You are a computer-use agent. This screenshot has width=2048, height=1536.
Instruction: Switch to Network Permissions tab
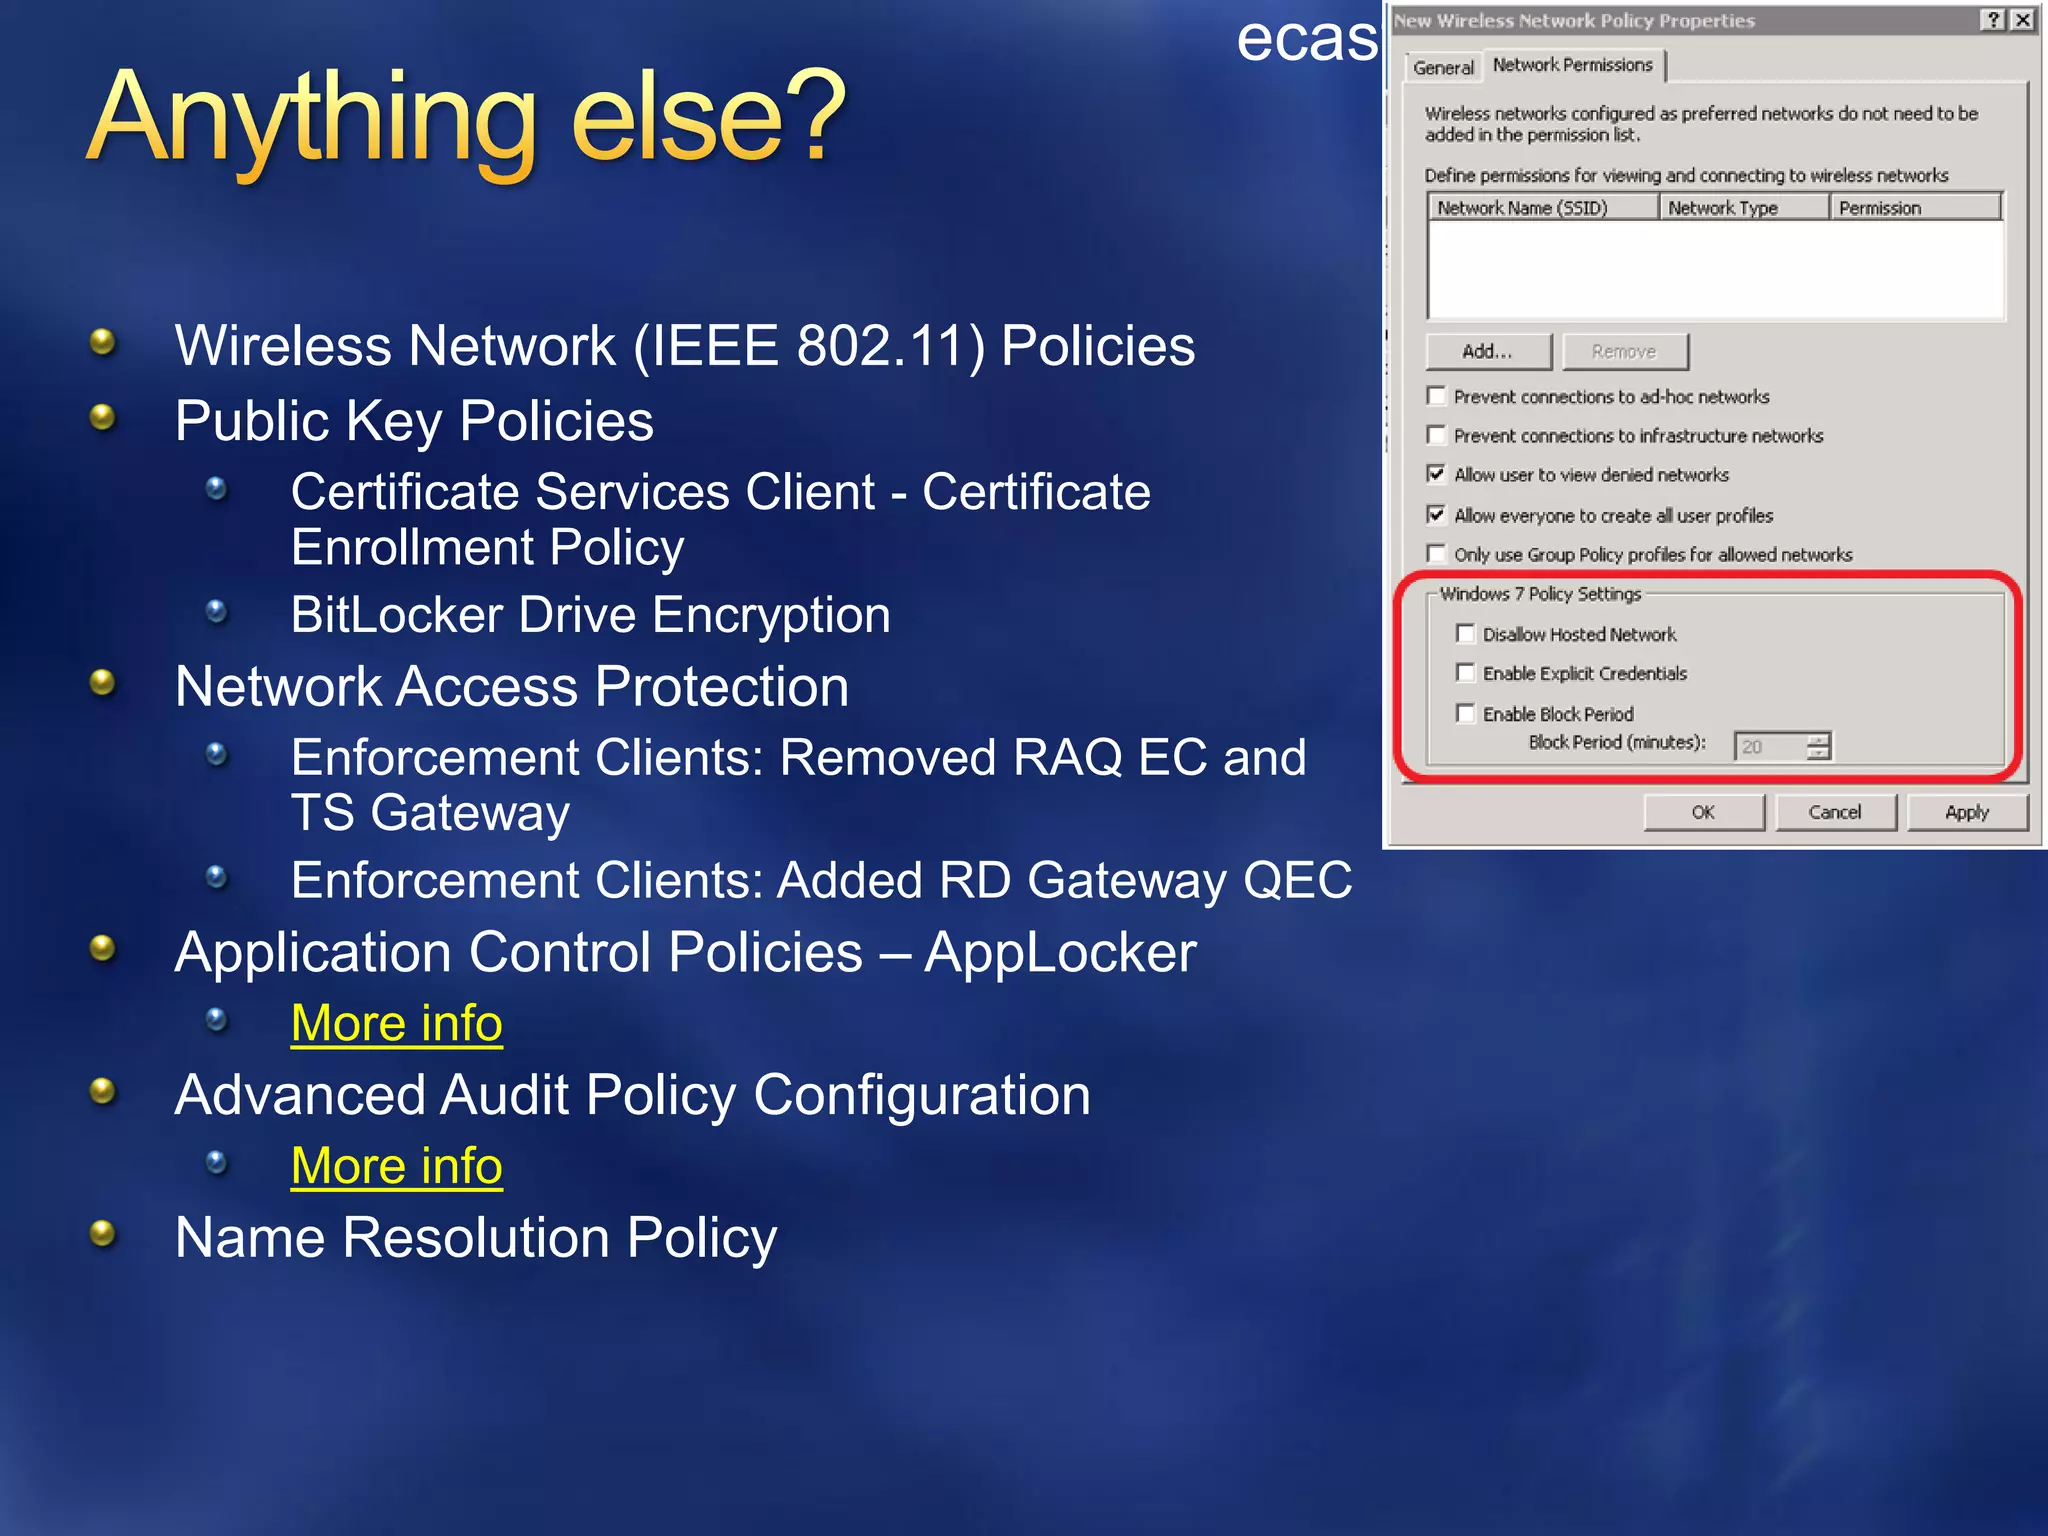(x=1573, y=65)
